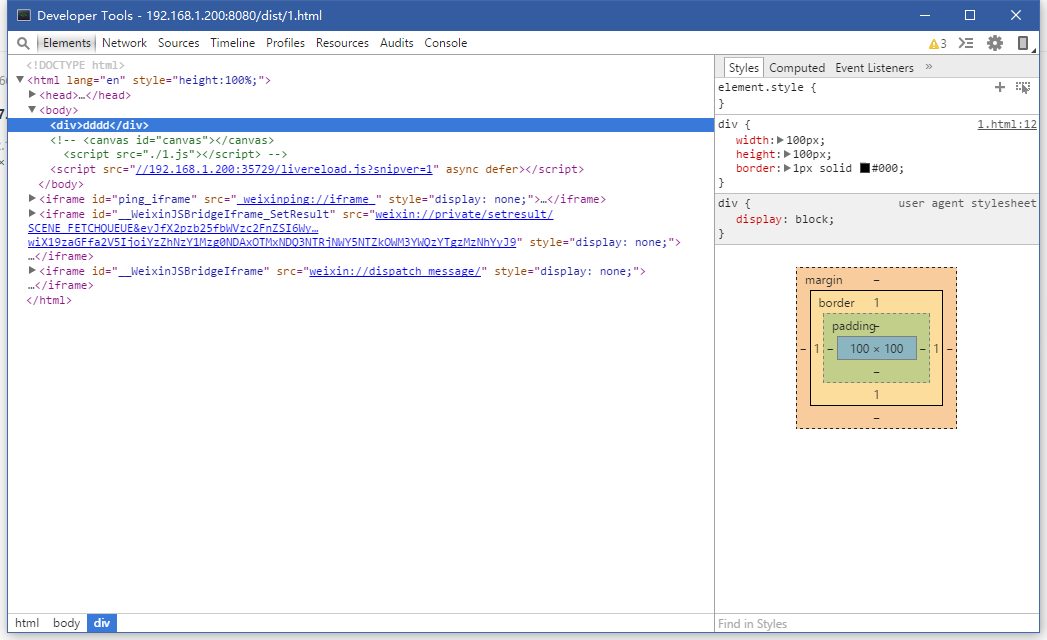Expand the border shorthand property triangle

pos(787,168)
